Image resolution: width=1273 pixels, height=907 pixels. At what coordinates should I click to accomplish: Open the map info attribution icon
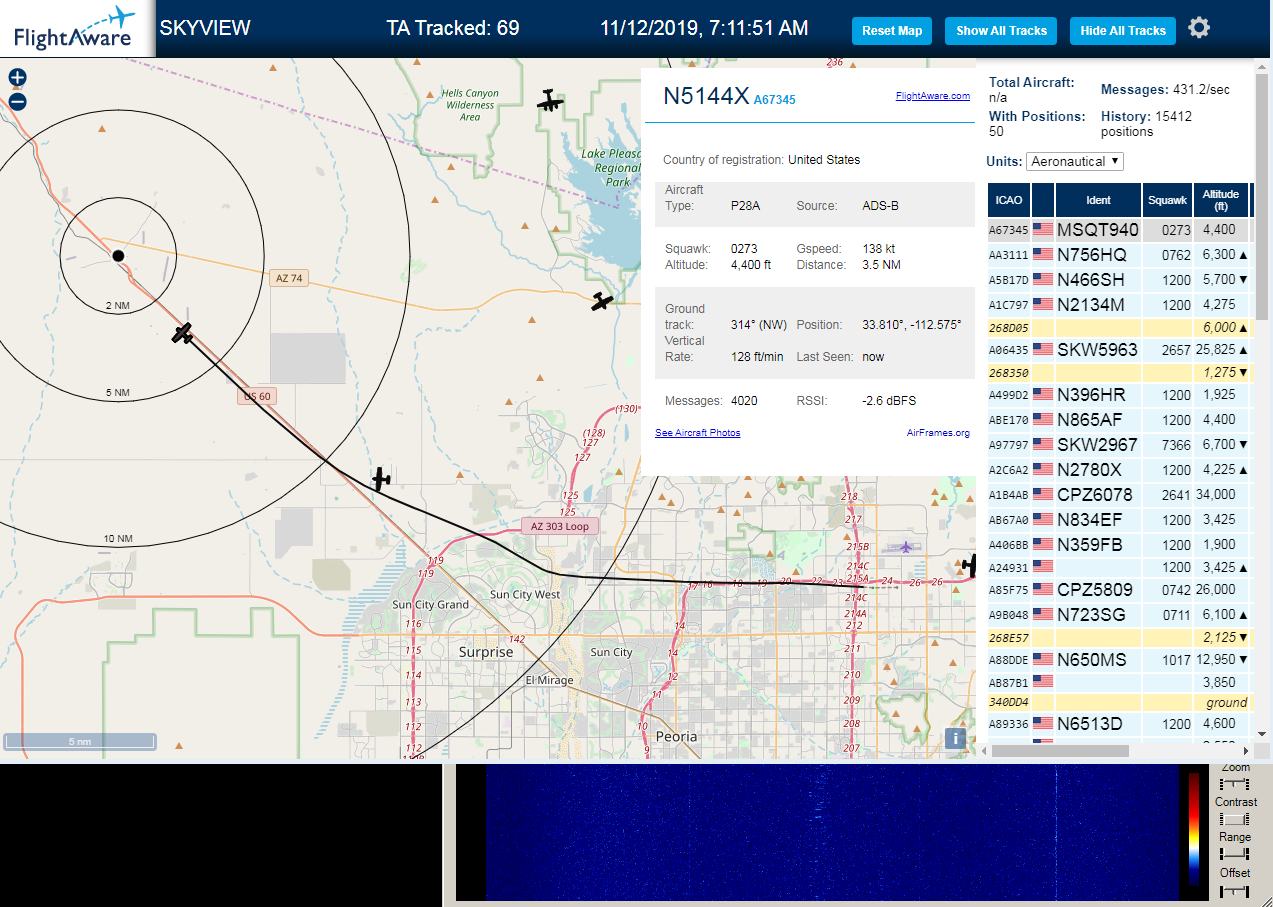pos(956,739)
